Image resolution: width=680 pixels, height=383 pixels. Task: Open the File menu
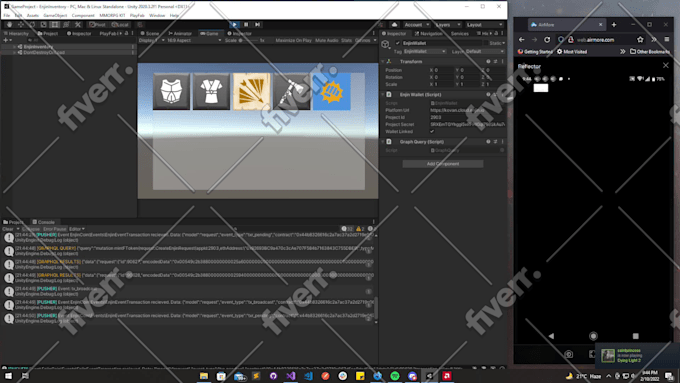point(7,15)
